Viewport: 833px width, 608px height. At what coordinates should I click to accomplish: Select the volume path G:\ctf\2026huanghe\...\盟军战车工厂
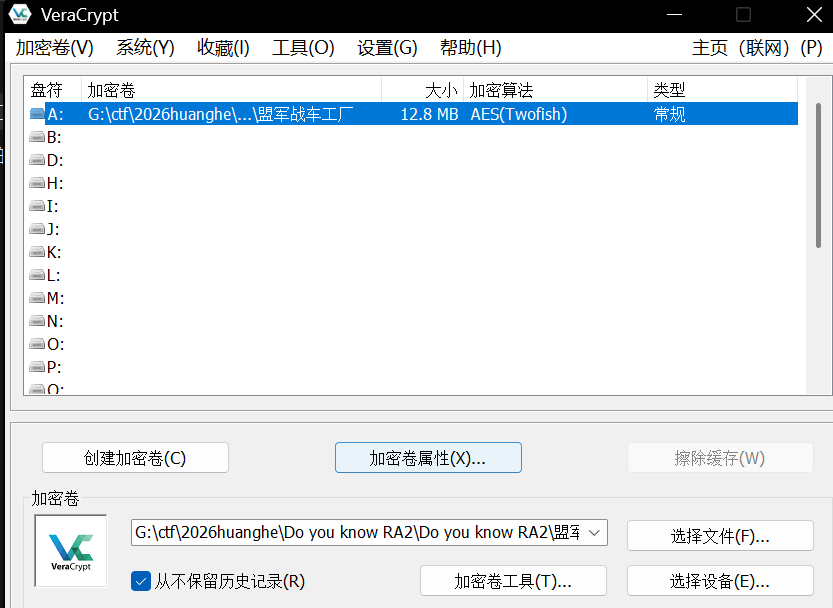[220, 114]
